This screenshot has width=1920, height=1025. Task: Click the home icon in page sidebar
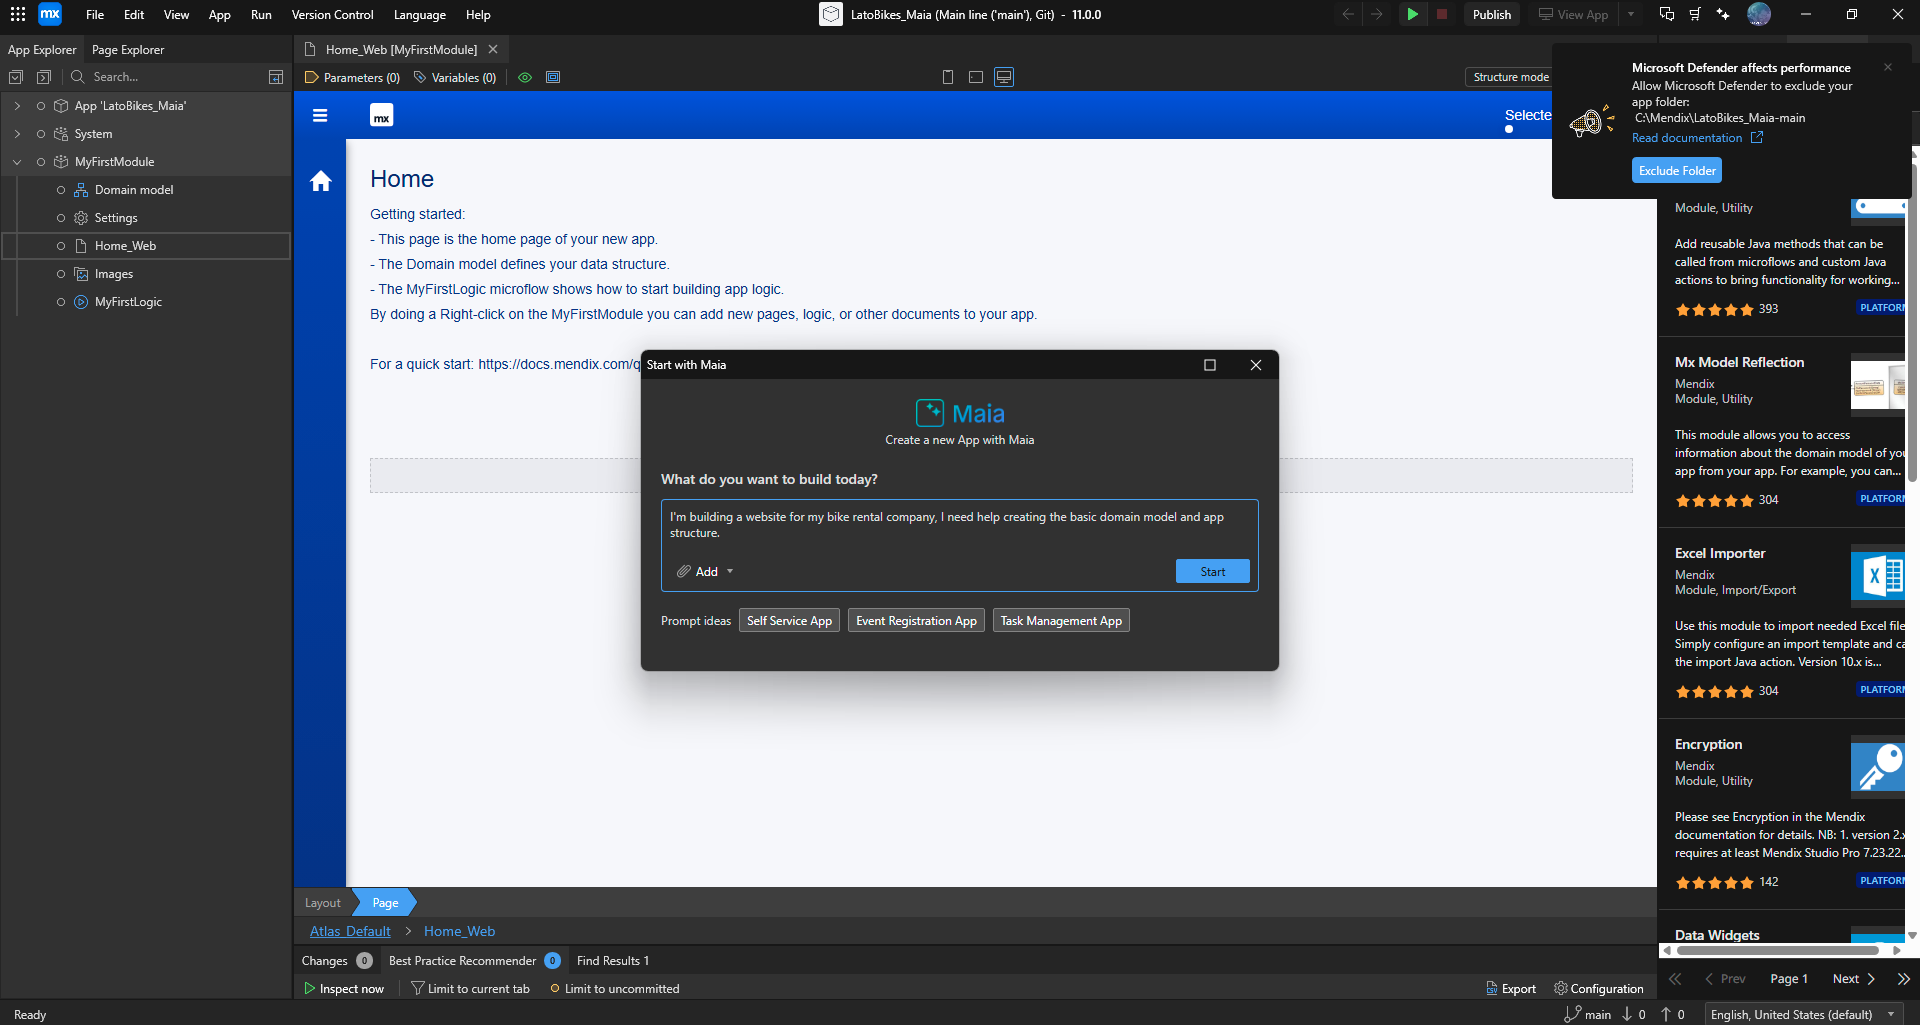[321, 181]
